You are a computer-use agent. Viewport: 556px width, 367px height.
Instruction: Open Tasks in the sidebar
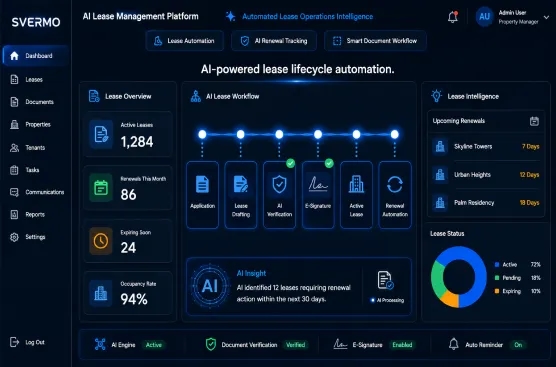[25, 170]
